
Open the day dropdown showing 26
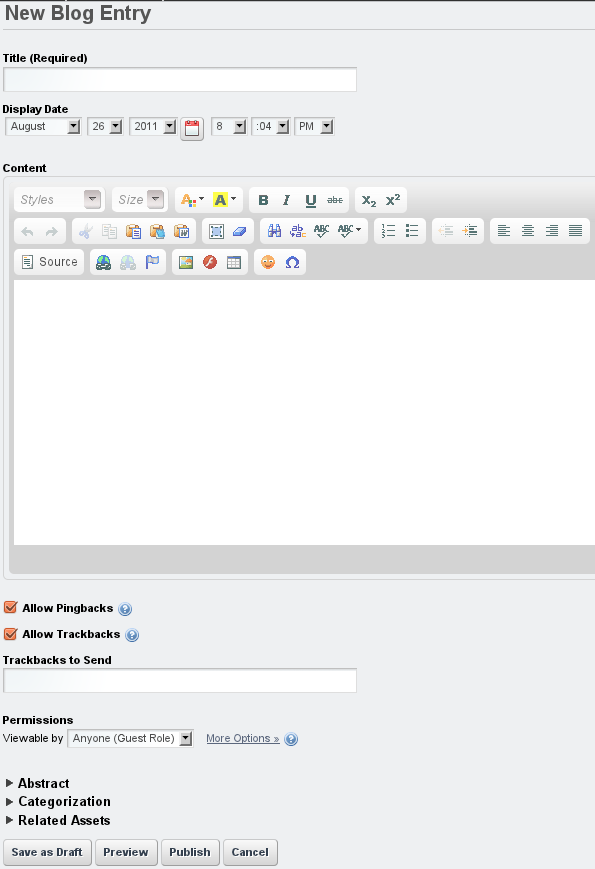pos(105,126)
